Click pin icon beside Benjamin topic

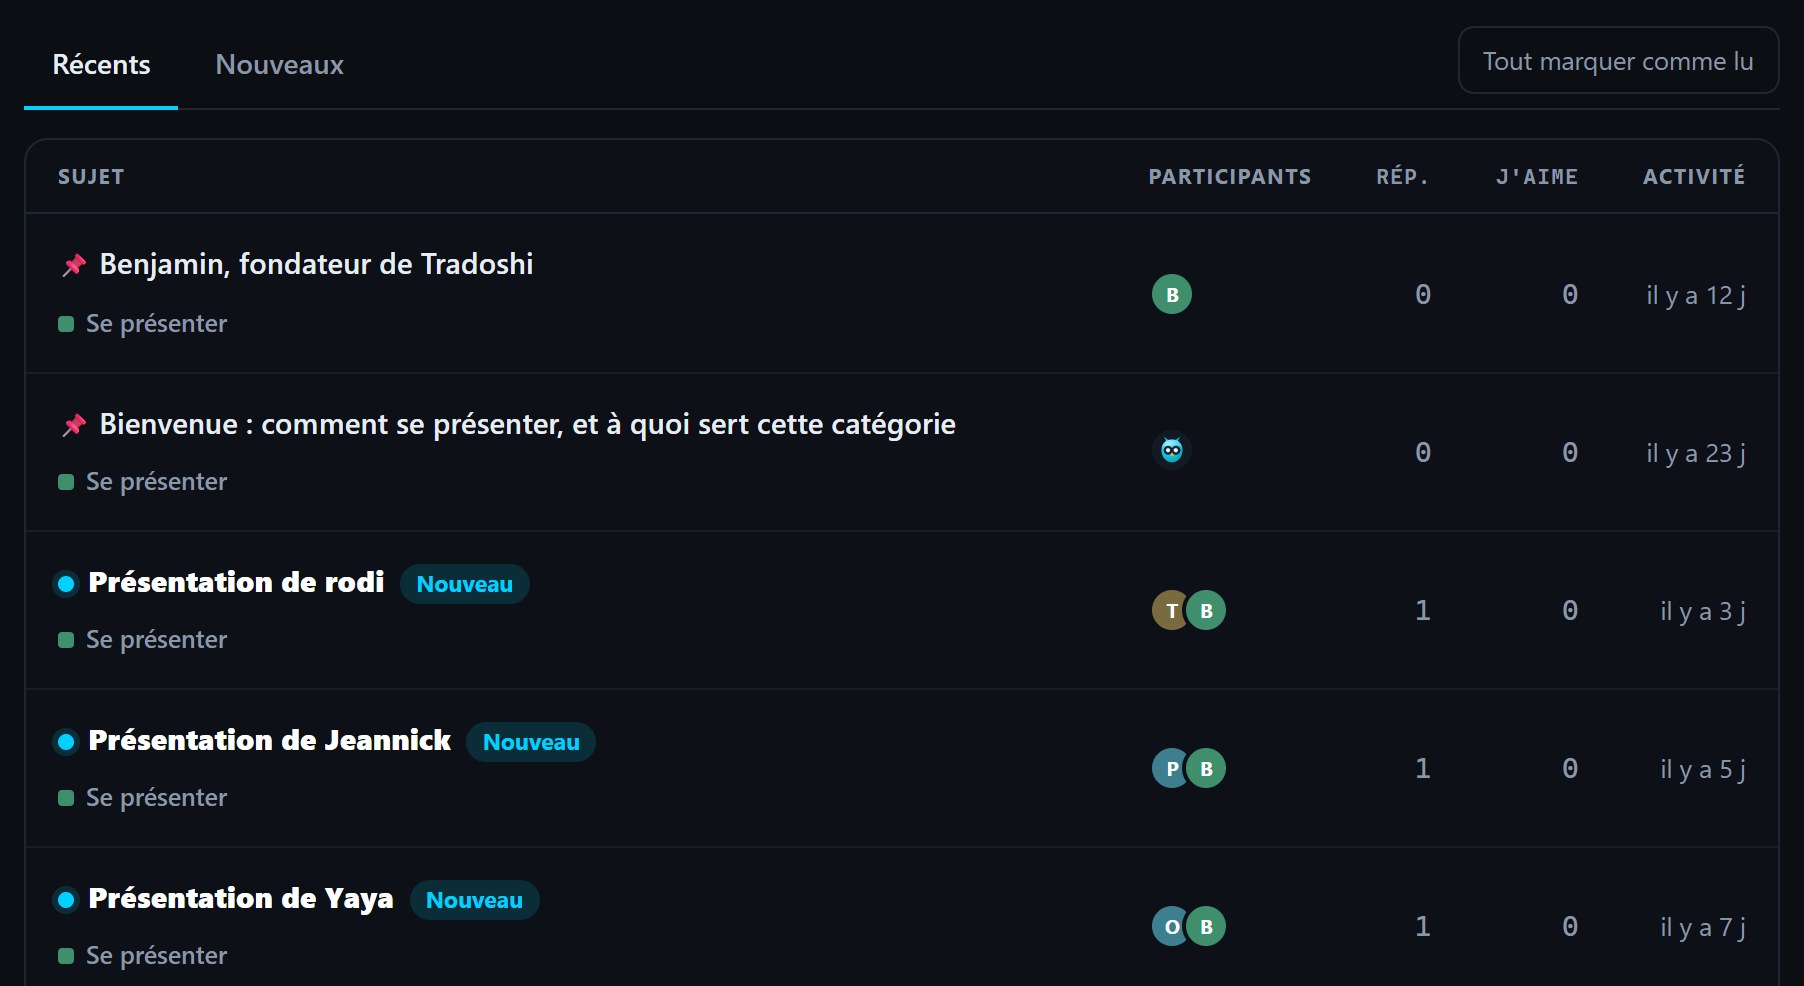[74, 265]
